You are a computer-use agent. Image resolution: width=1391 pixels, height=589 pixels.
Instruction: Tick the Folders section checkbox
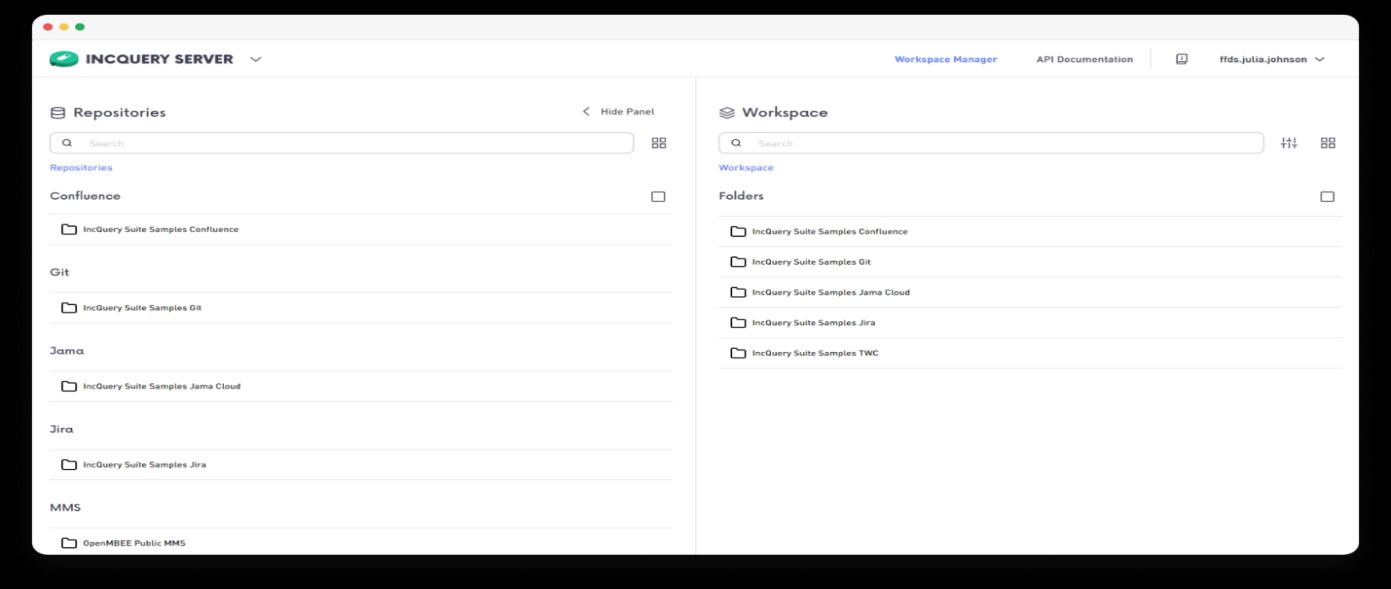click(x=1327, y=197)
